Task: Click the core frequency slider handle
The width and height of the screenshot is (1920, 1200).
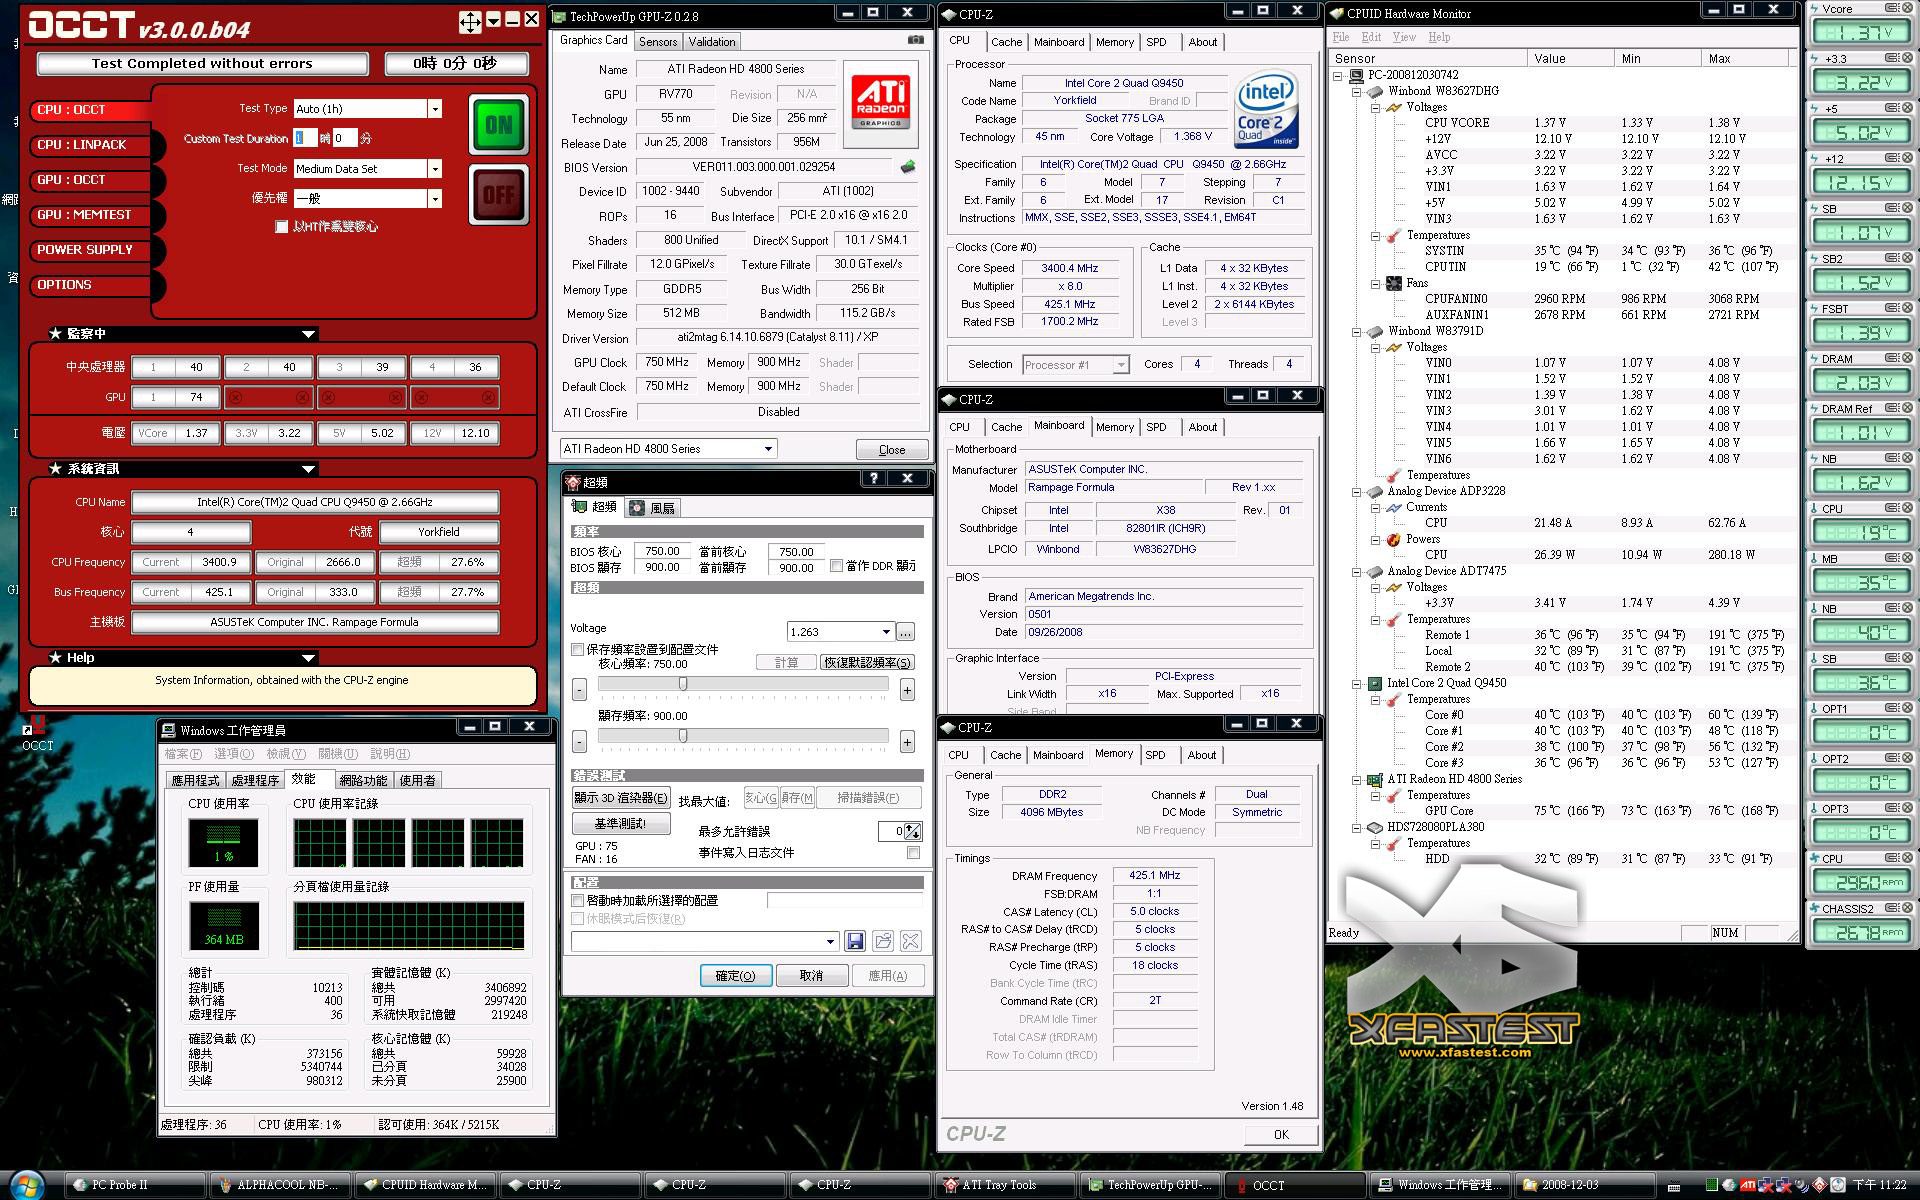Action: pos(683,684)
